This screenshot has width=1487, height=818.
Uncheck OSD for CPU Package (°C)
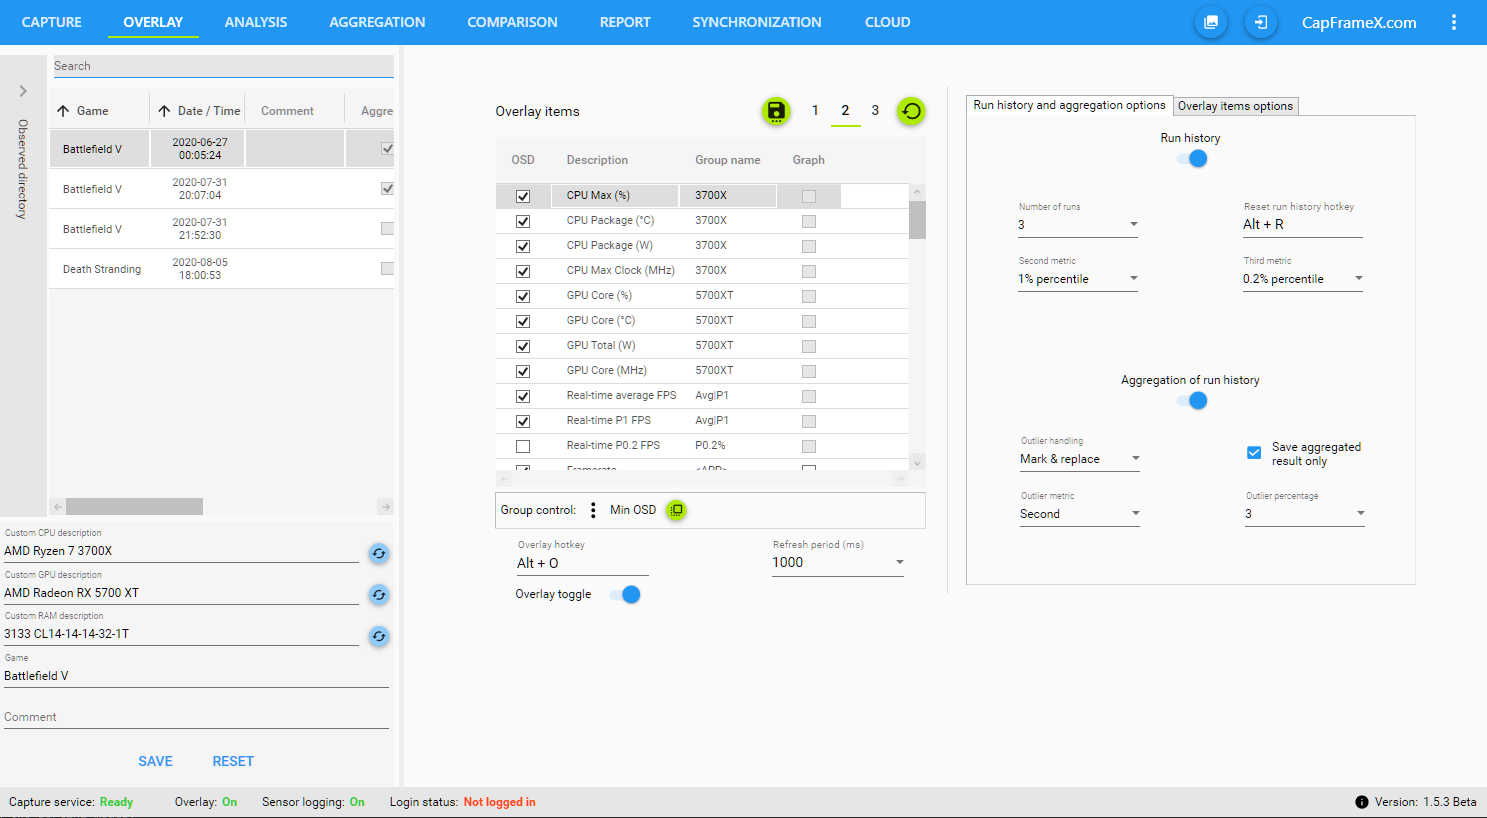coord(523,221)
